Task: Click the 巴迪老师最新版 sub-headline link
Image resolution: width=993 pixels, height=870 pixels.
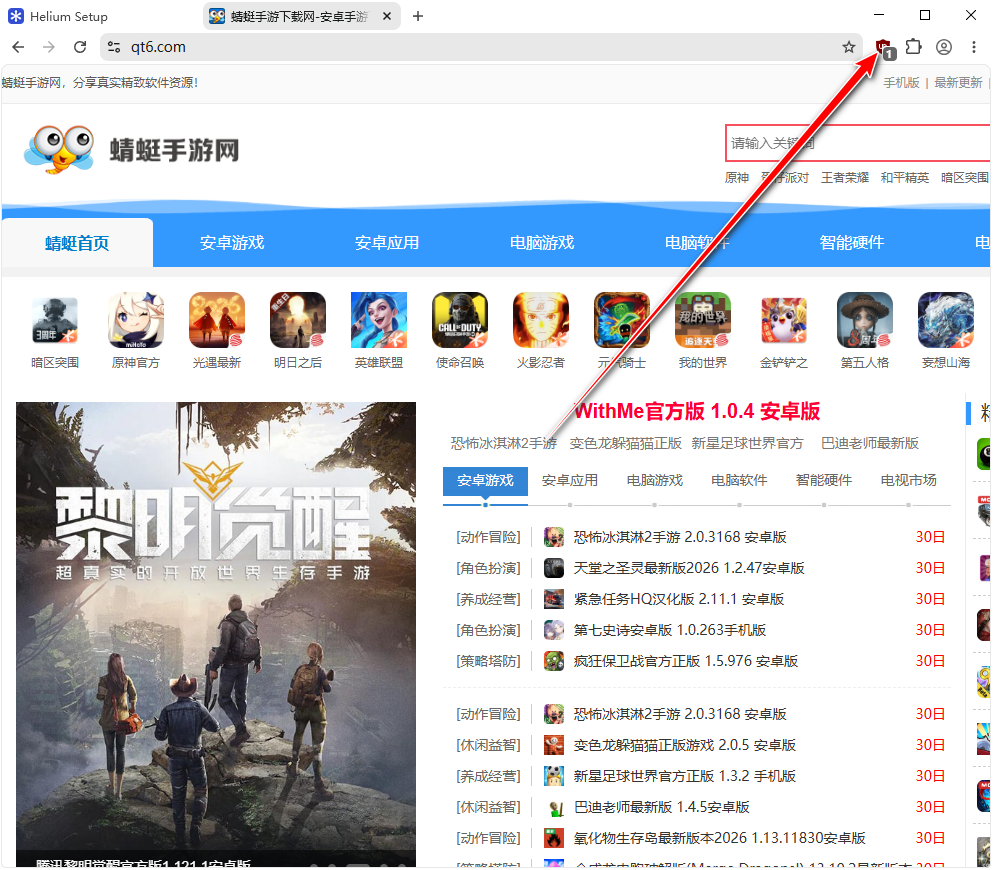Action: (x=870, y=443)
